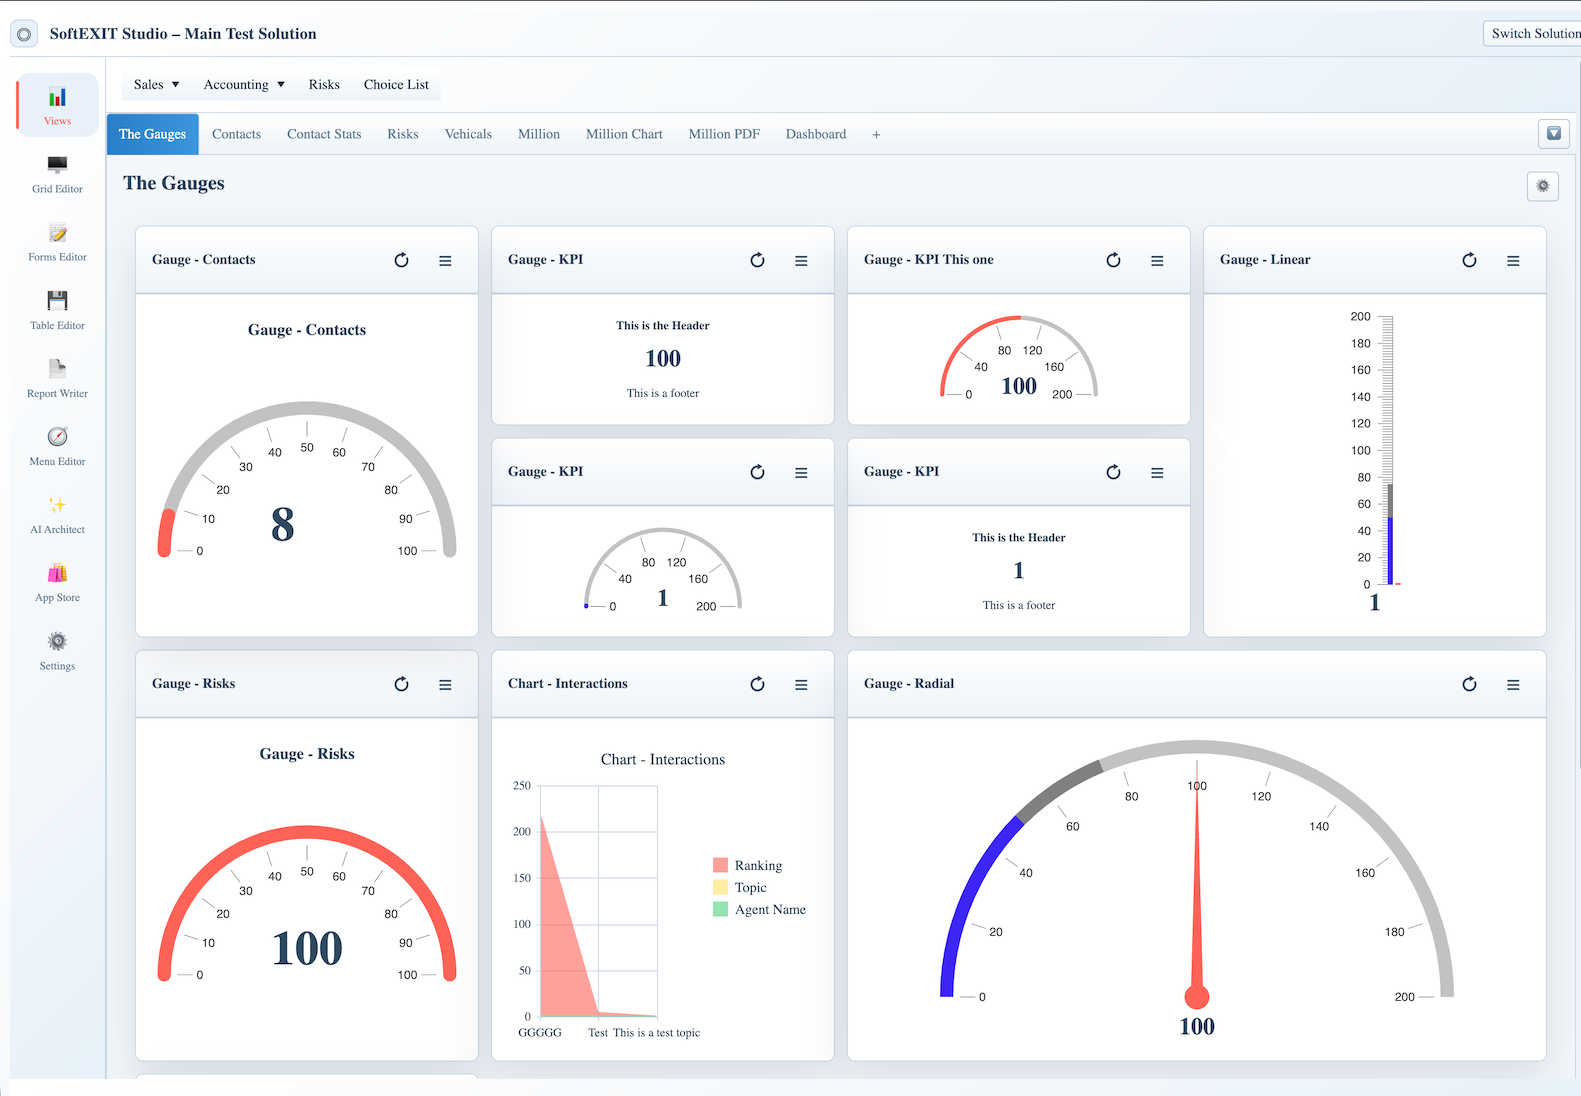Switch to the Contact Stats tab
The width and height of the screenshot is (1581, 1096).
pos(324,134)
